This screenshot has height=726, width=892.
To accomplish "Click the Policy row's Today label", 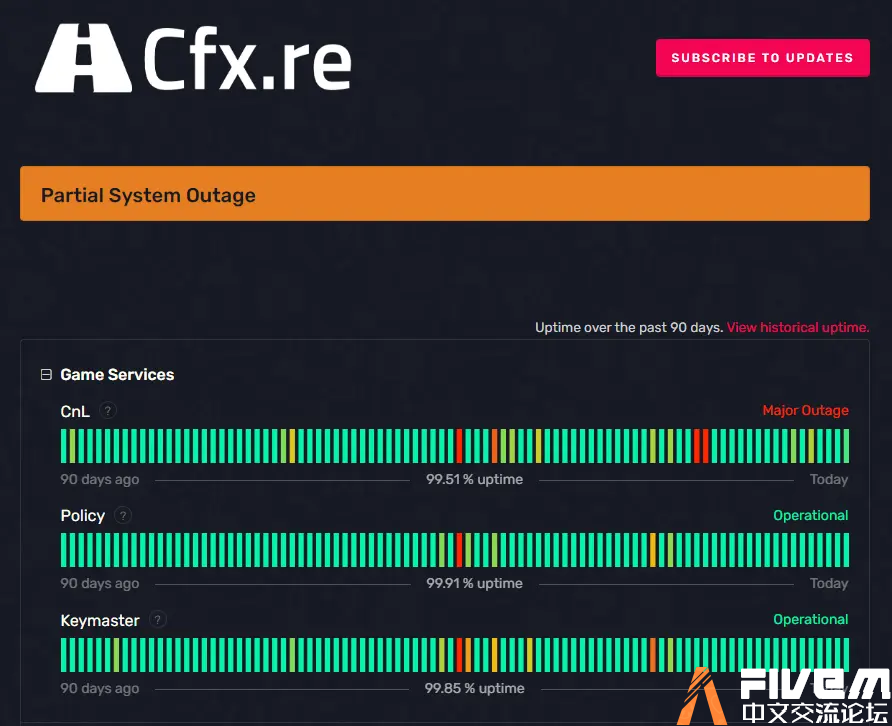I will tap(829, 584).
